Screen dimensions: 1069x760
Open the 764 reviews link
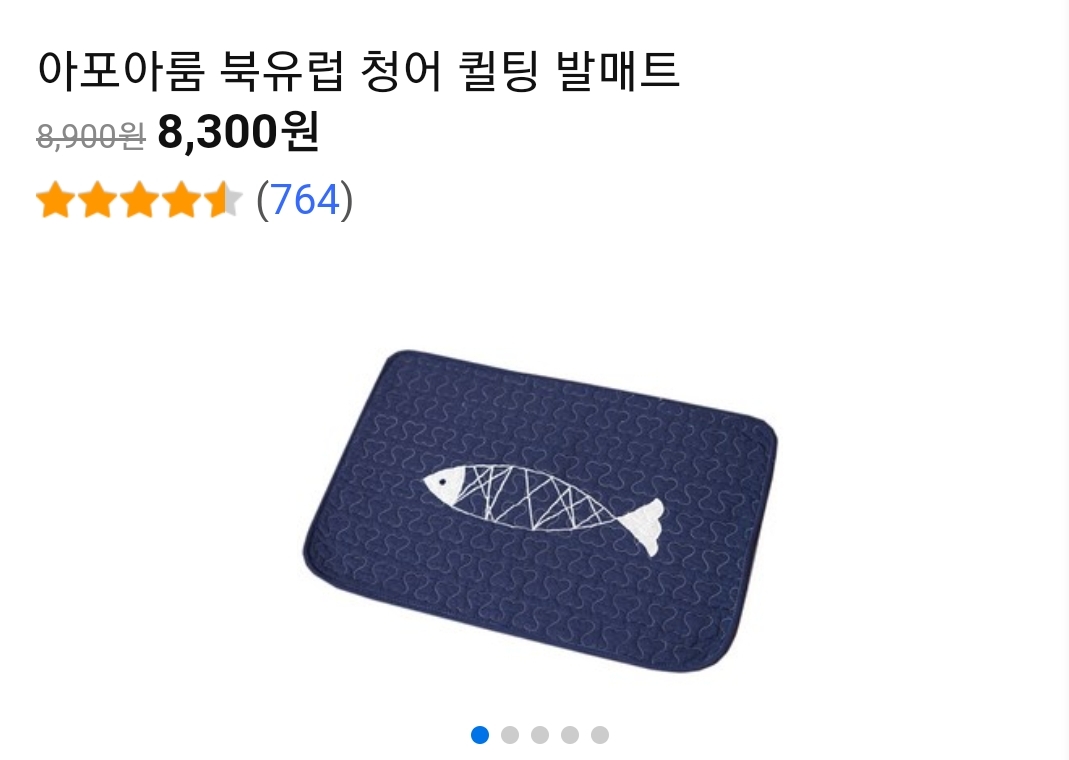[305, 200]
